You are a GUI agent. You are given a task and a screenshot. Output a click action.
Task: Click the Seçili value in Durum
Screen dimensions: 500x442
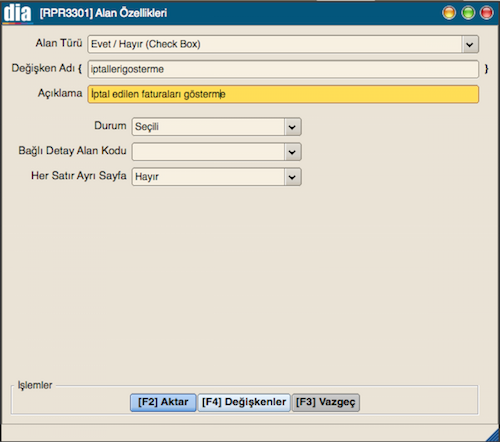click(x=147, y=127)
